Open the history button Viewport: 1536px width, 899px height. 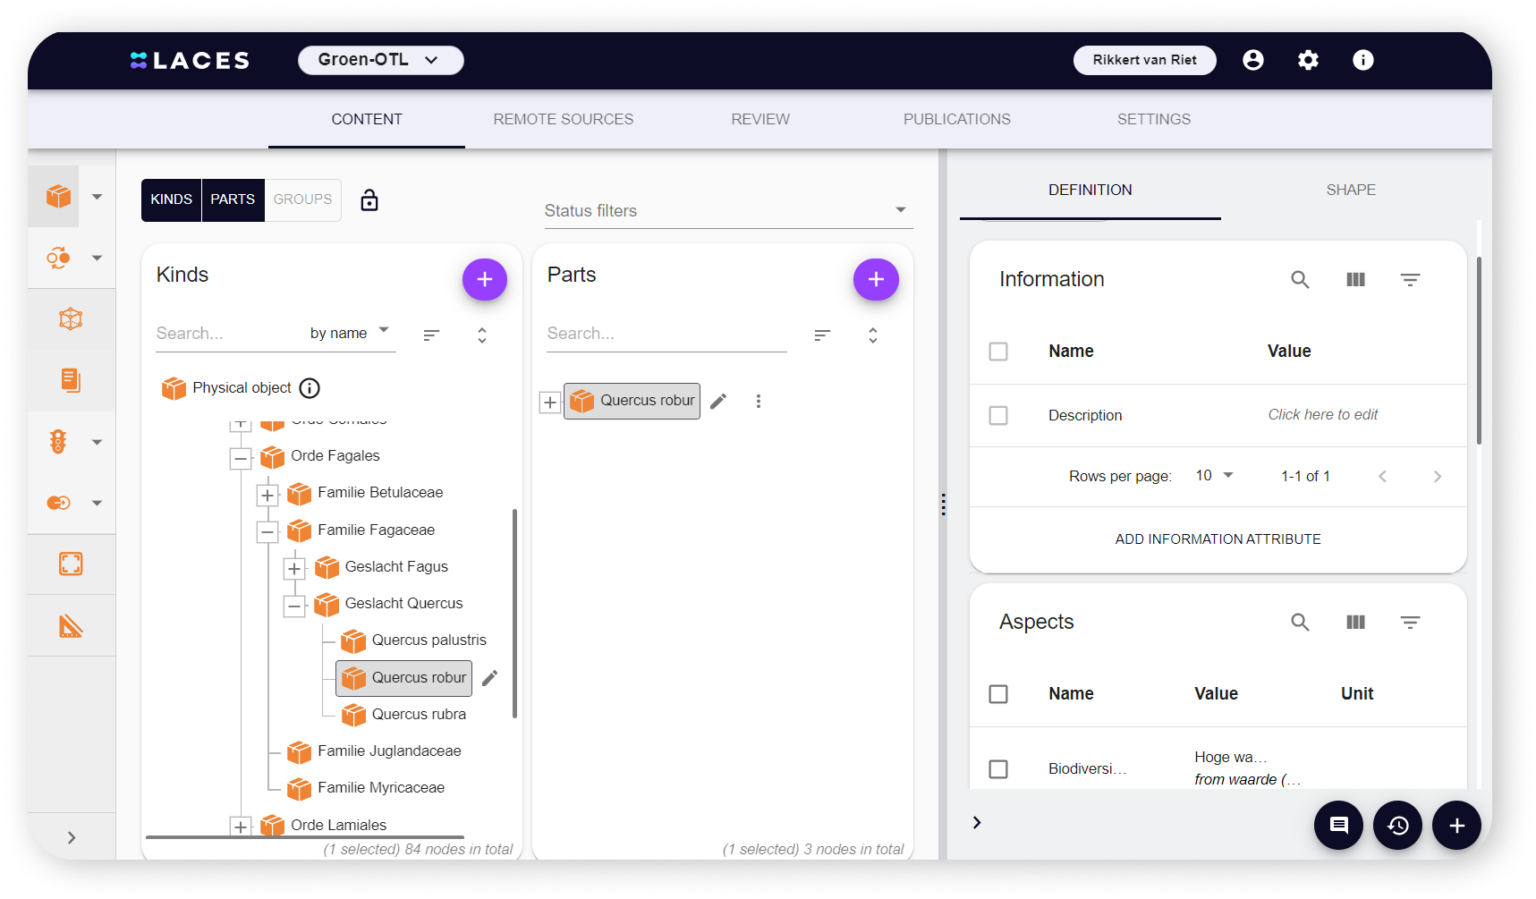(1397, 825)
